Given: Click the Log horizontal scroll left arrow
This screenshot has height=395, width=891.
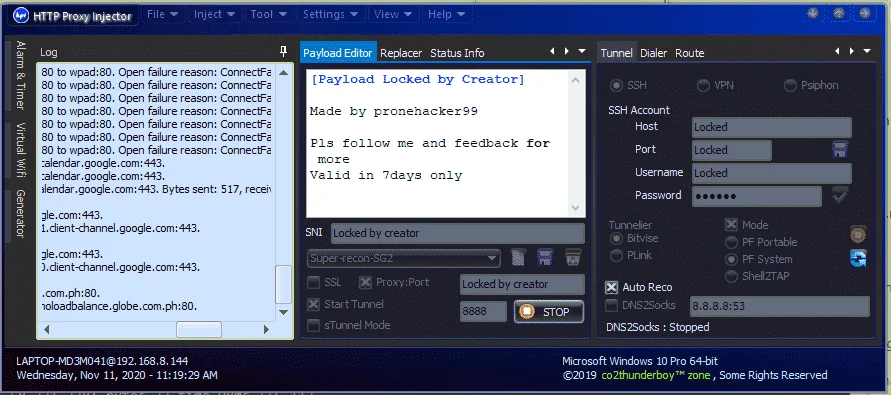Looking at the screenshot, I should coord(47,329).
